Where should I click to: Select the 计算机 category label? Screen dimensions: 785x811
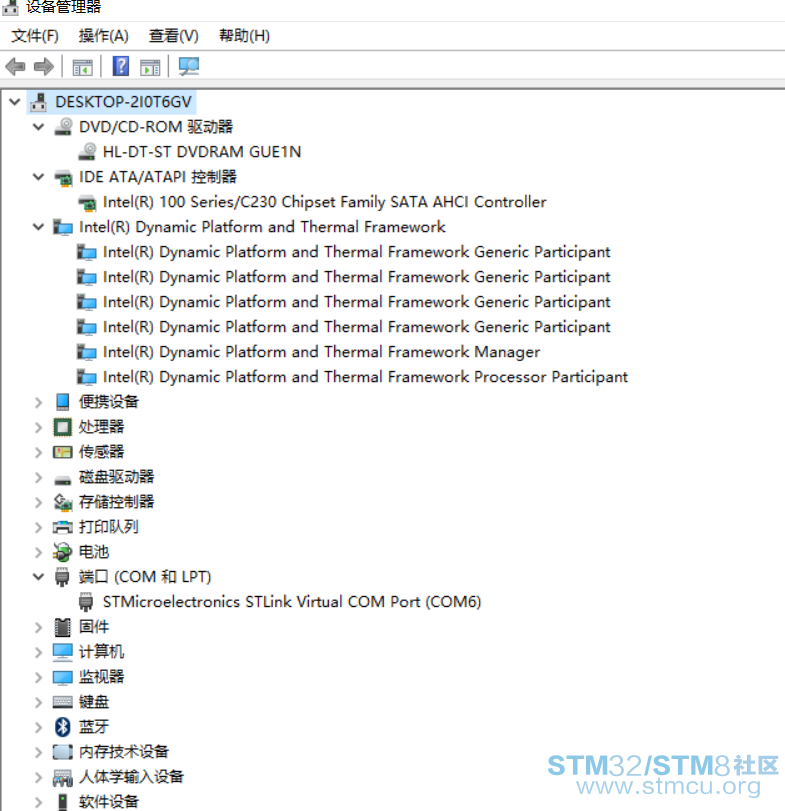101,652
